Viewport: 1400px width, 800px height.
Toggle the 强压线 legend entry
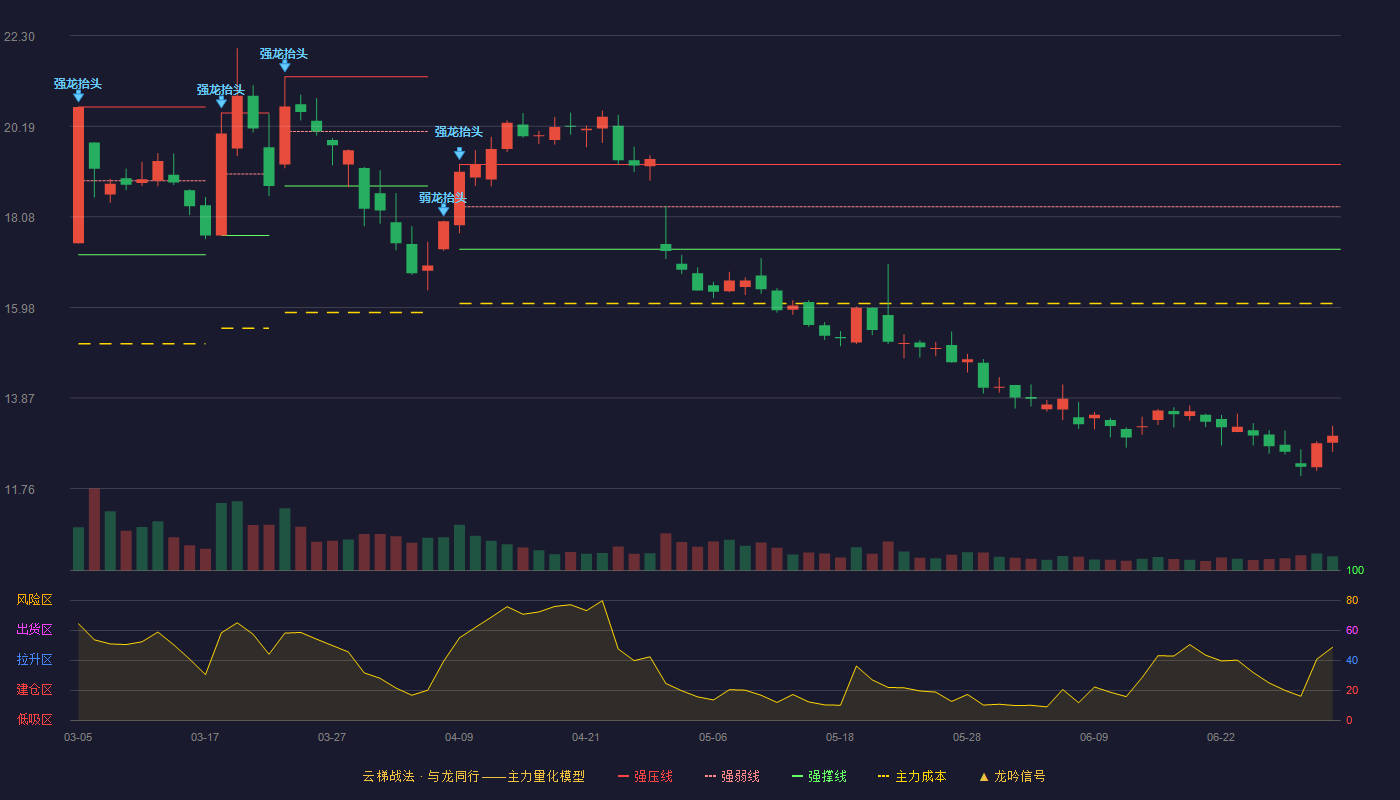point(645,776)
